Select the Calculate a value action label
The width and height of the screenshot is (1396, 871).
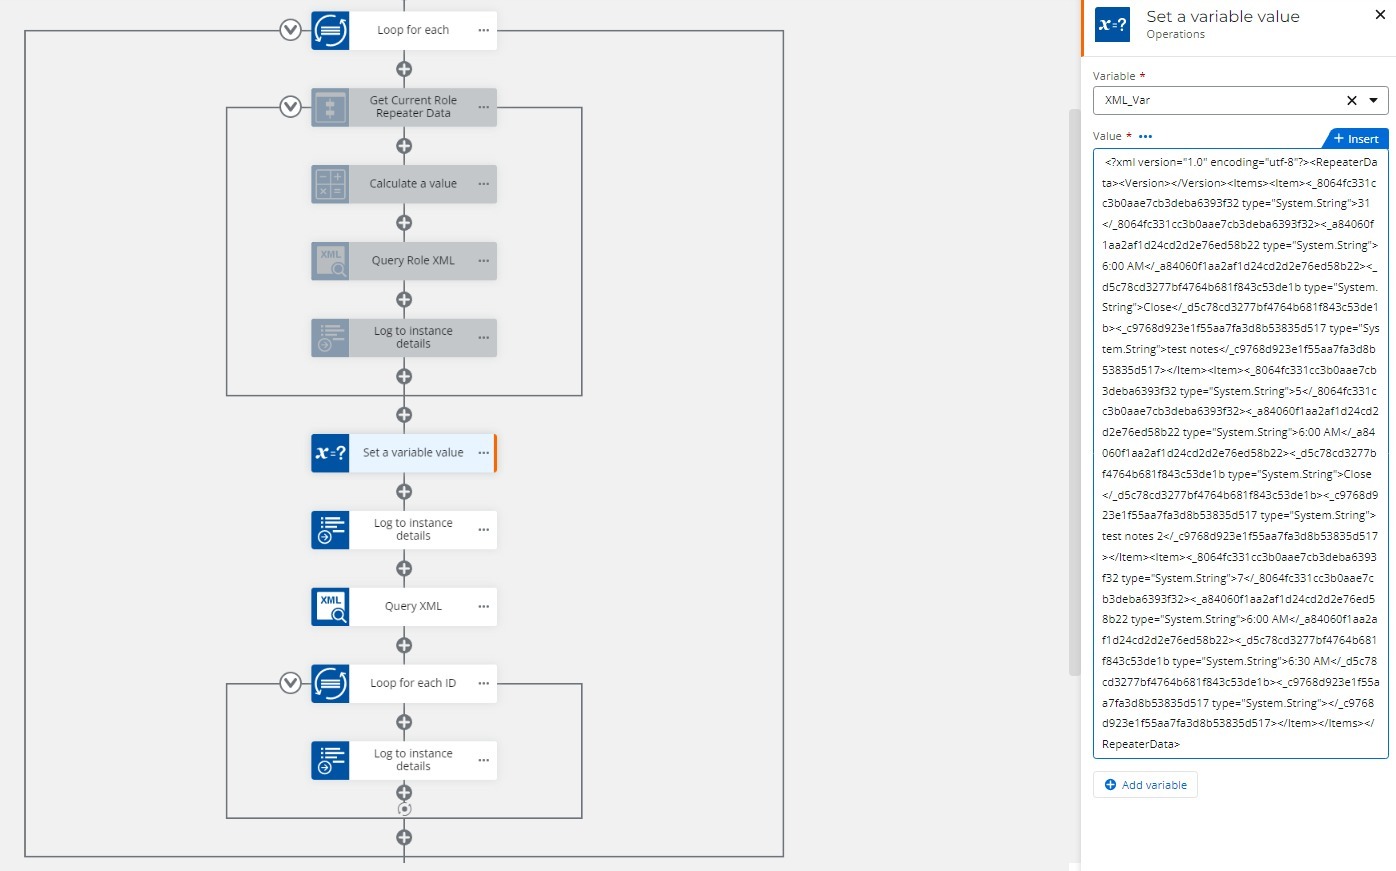[x=413, y=184]
